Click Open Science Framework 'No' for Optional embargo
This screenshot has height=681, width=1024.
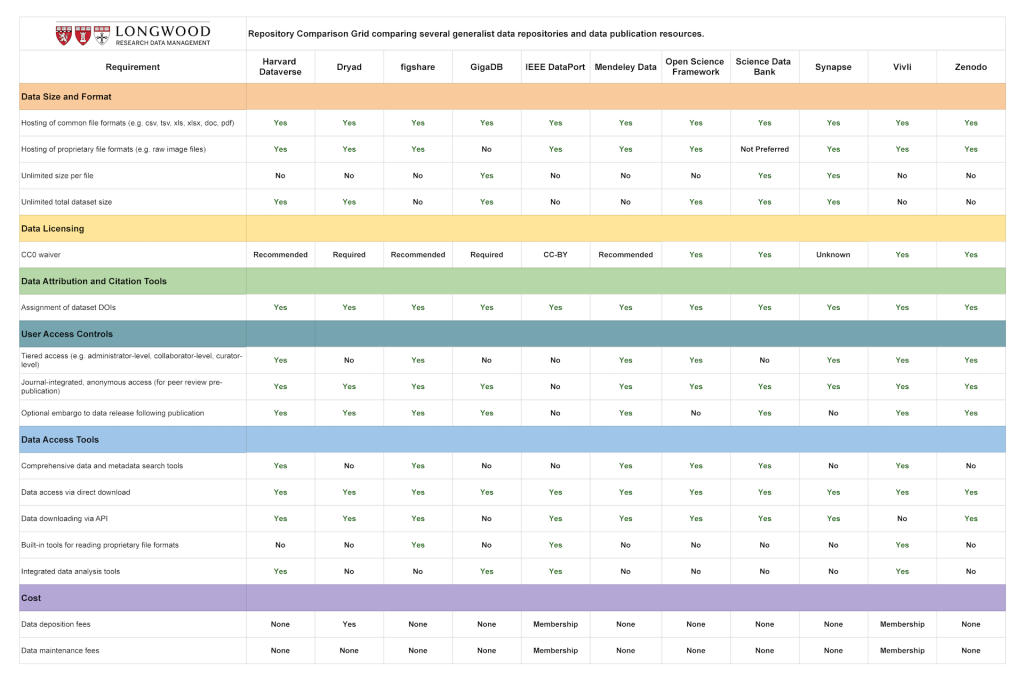point(696,413)
